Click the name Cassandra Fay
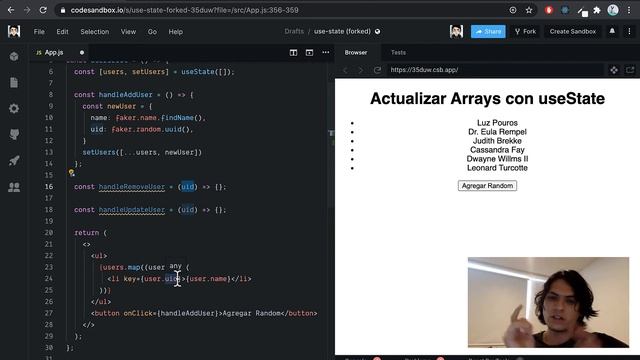 point(497,150)
